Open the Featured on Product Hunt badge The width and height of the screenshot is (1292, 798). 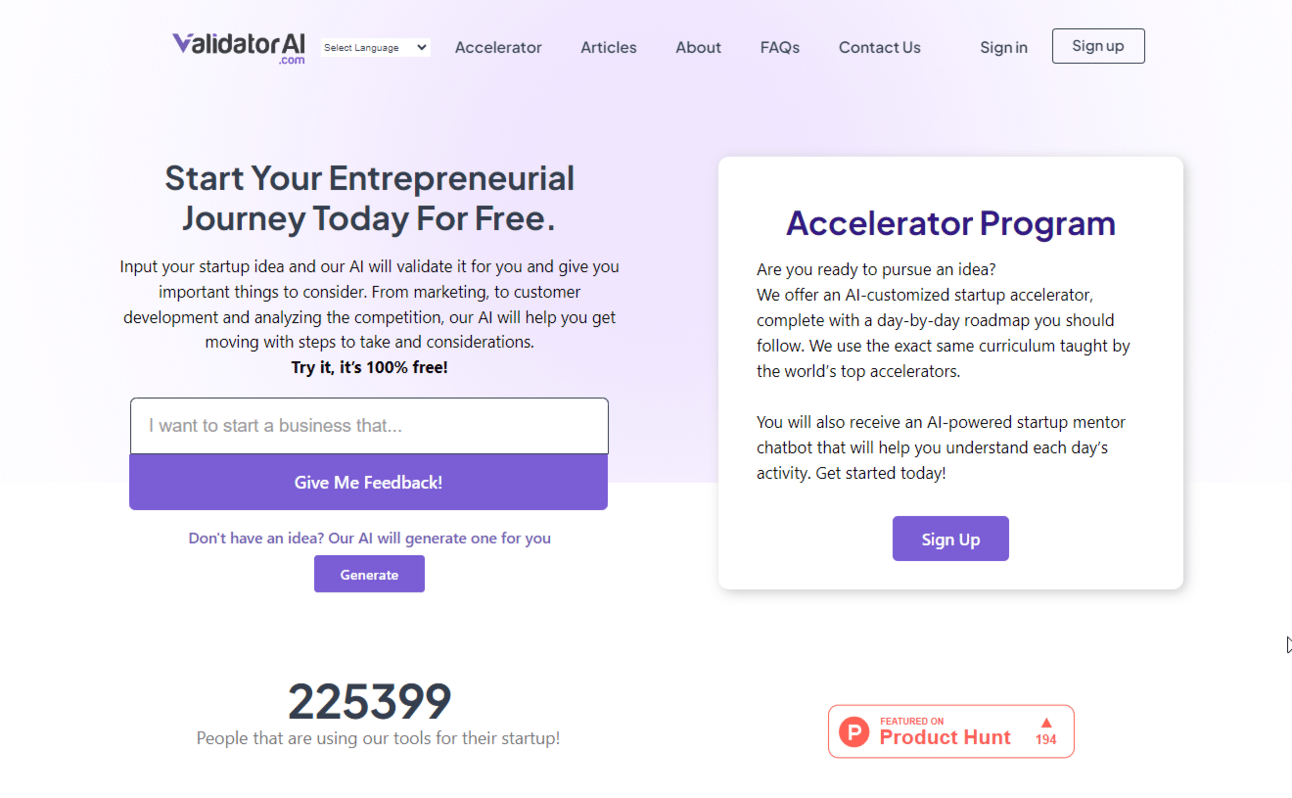point(950,731)
